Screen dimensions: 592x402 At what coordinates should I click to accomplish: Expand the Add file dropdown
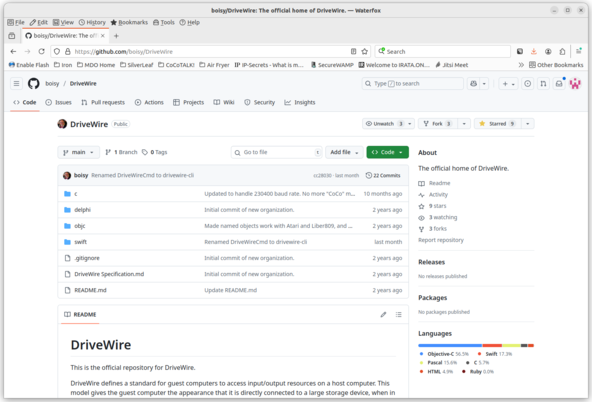click(344, 152)
